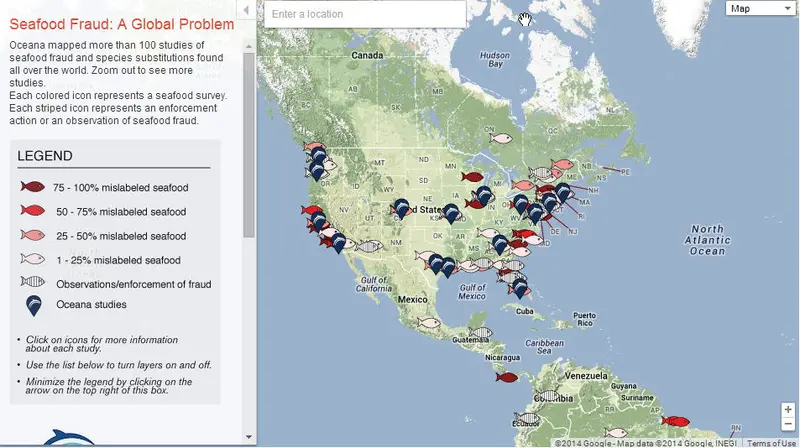Viewport: 800px width, 448px height.
Task: Click the 1 - 25% mislabeled seafood legend entry
Action: [x=101, y=260]
